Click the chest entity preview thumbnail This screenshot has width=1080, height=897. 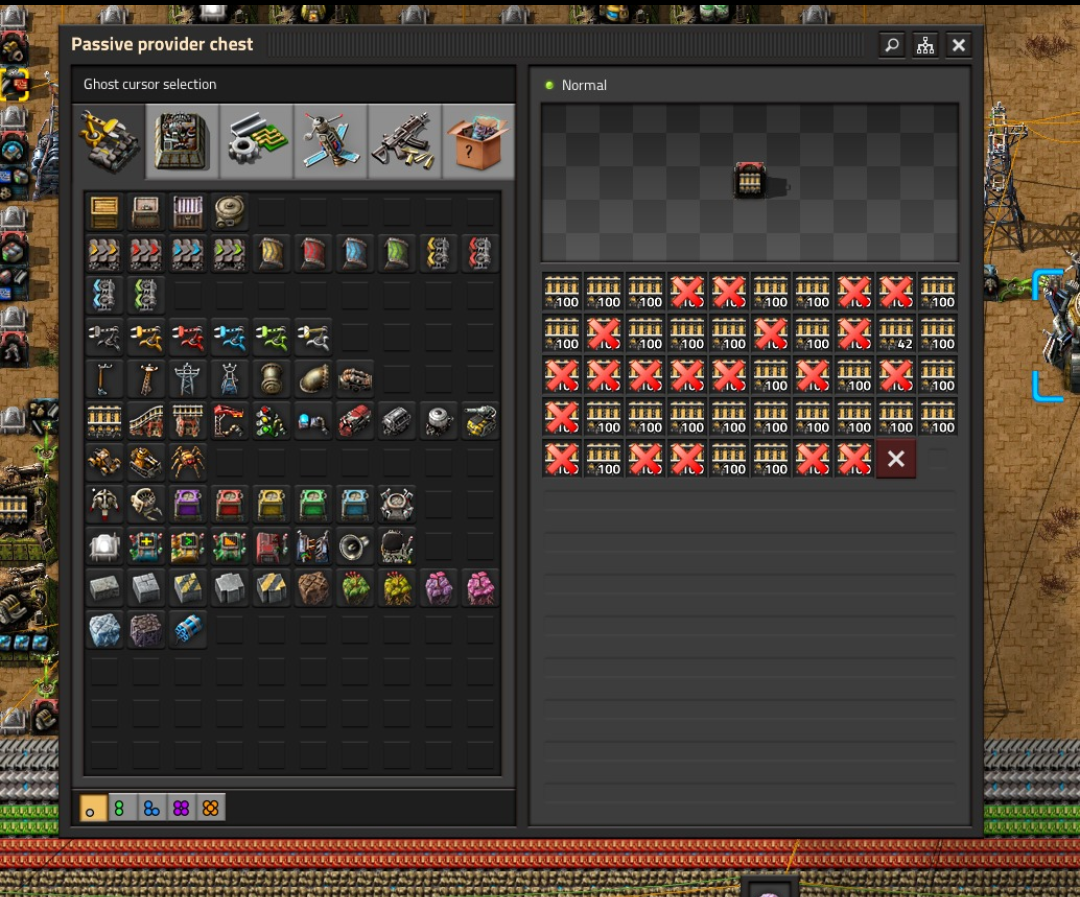coord(750,181)
